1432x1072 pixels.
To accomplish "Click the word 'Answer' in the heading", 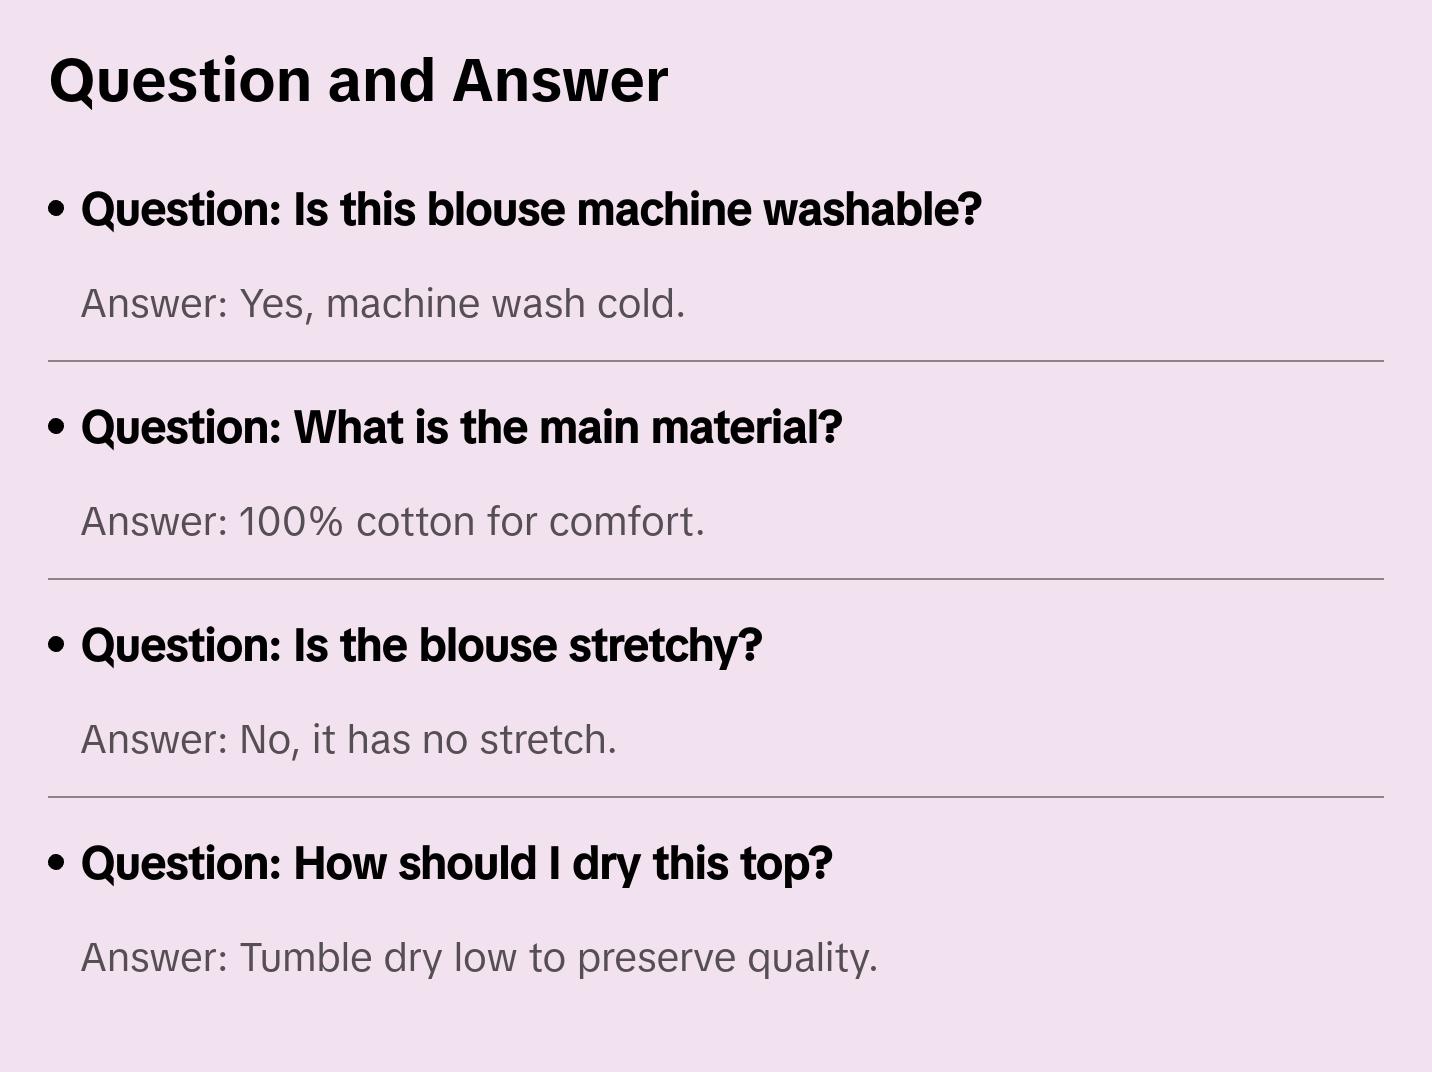I will pos(560,80).
